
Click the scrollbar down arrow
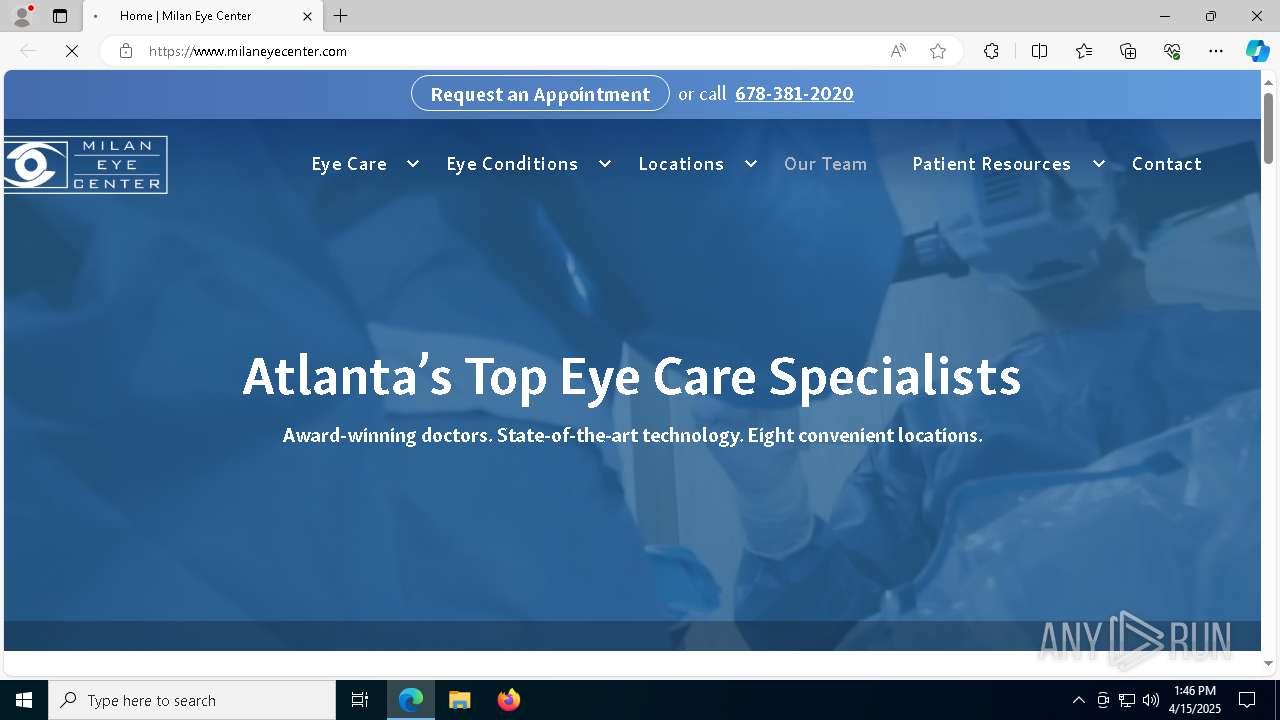(x=1268, y=663)
